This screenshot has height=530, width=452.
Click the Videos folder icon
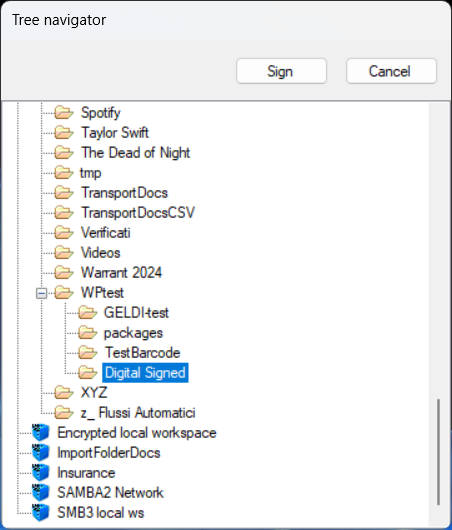64,252
